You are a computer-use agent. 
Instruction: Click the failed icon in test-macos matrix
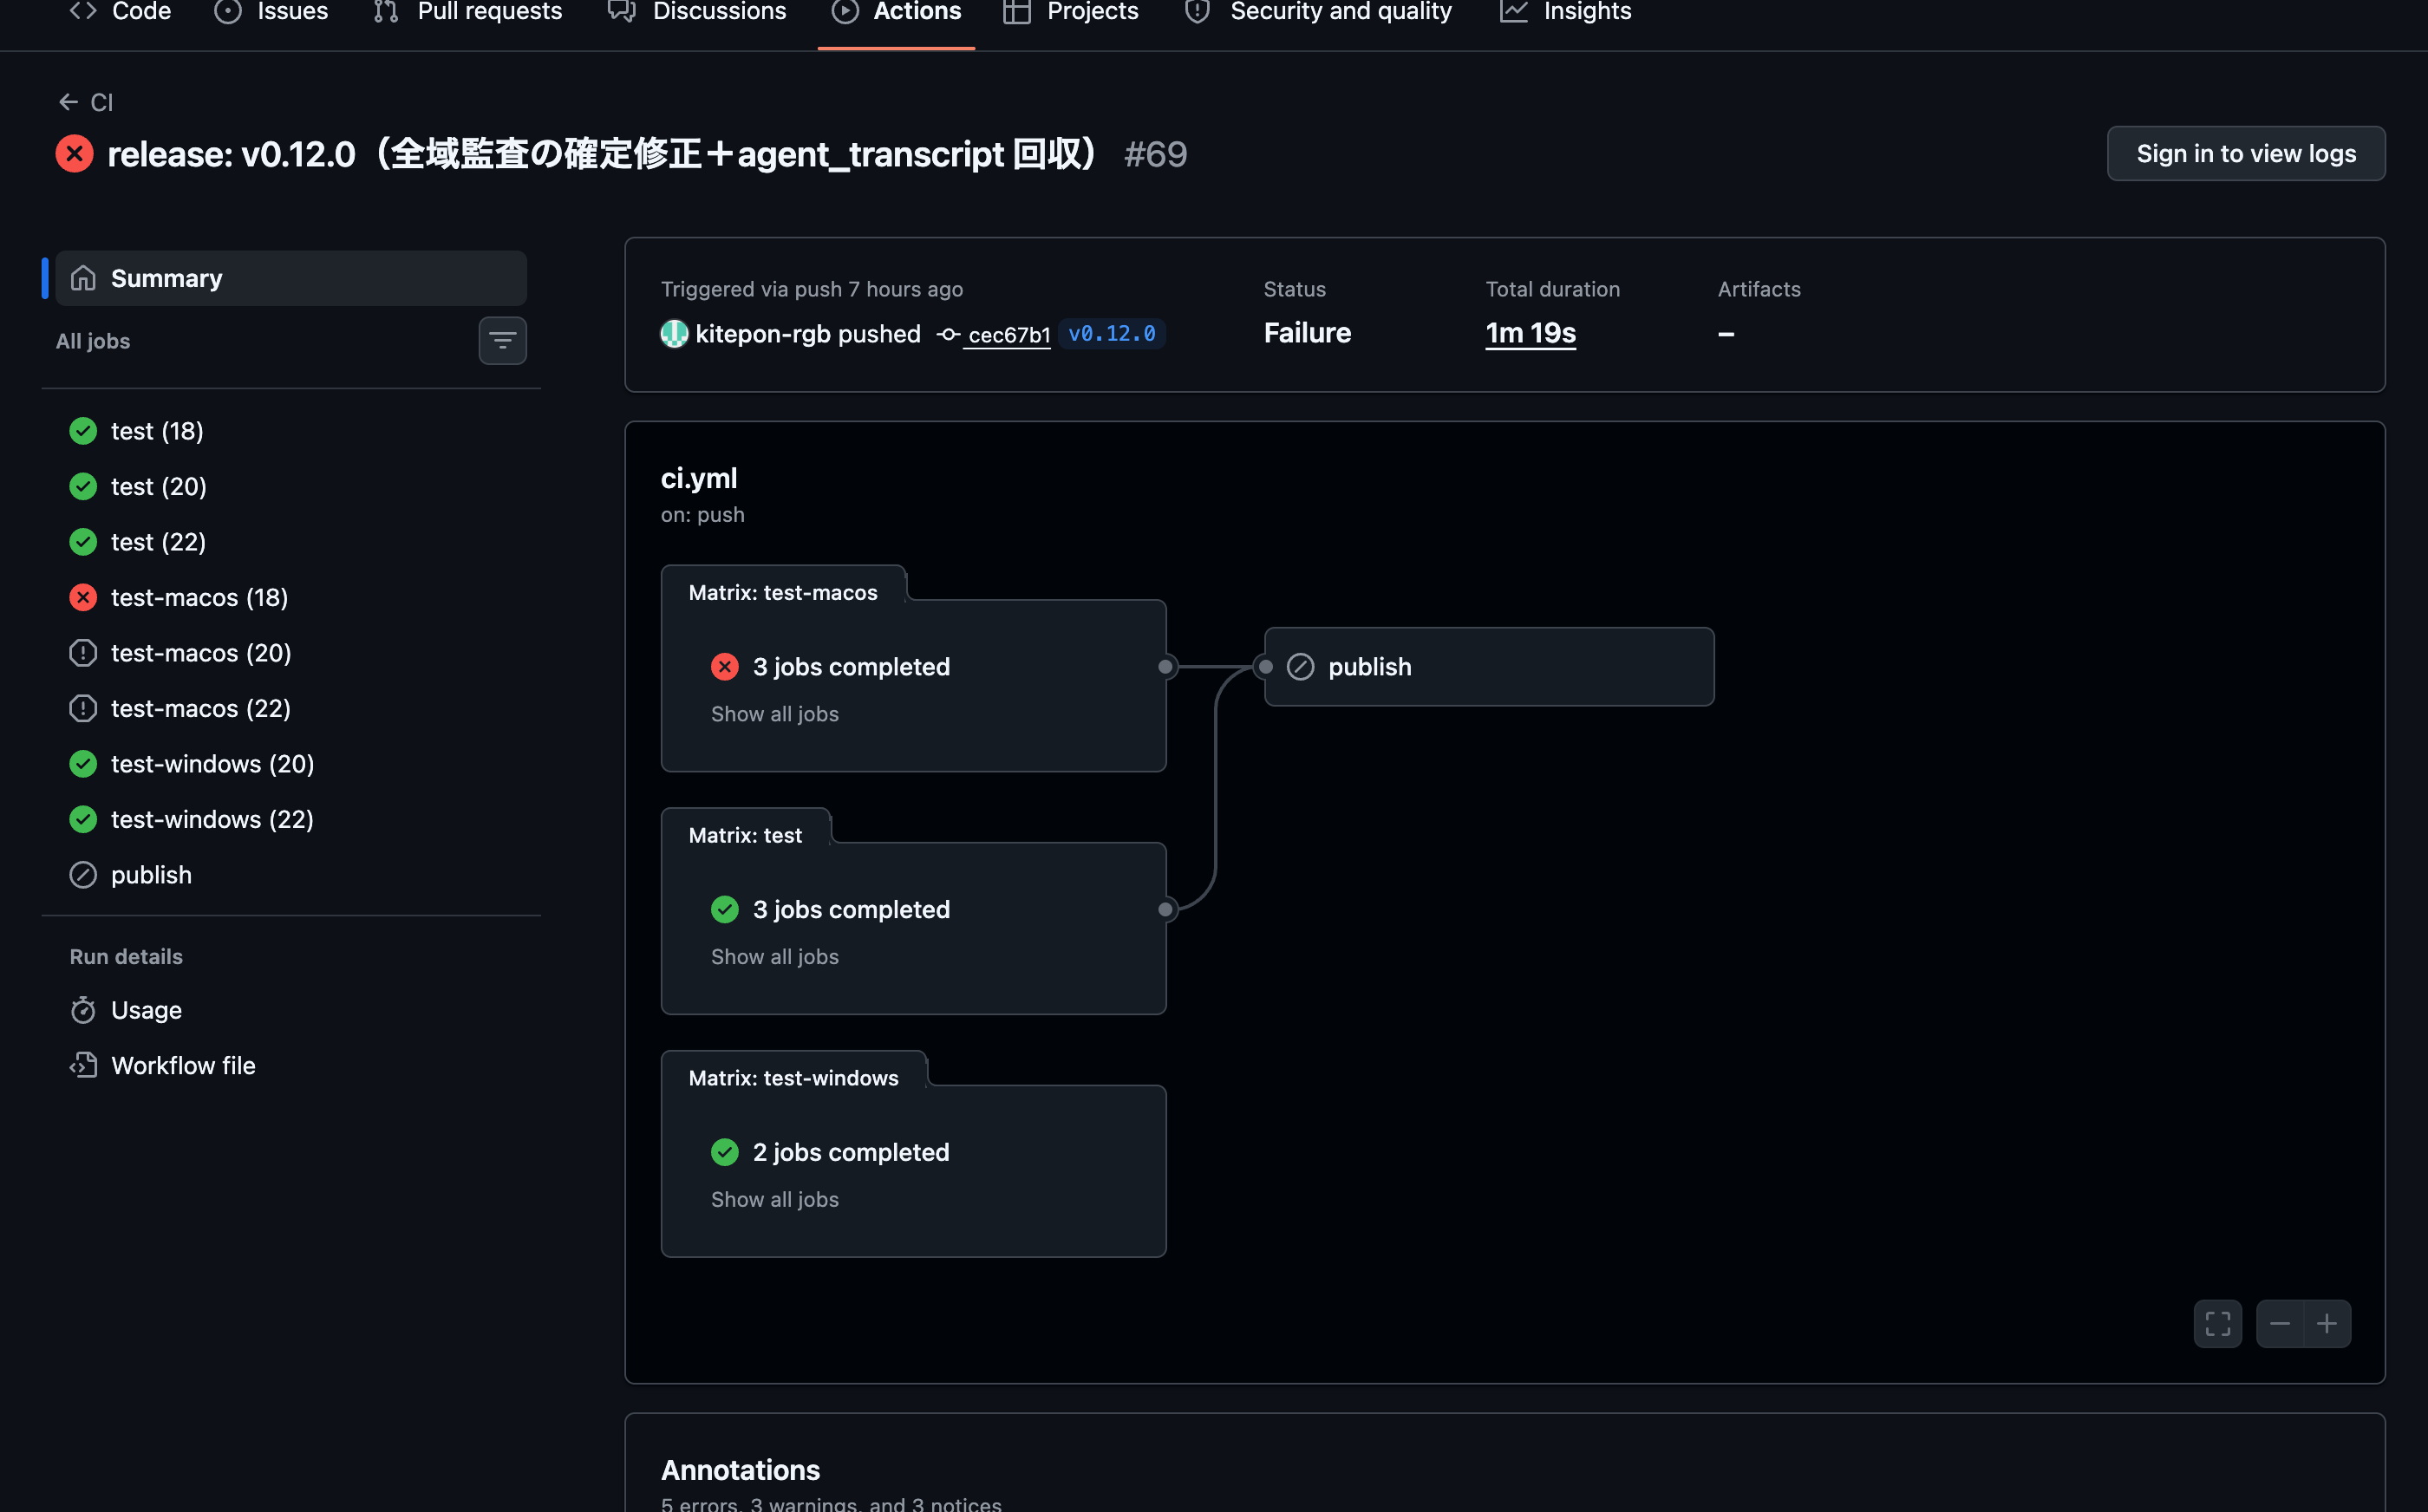tap(724, 667)
